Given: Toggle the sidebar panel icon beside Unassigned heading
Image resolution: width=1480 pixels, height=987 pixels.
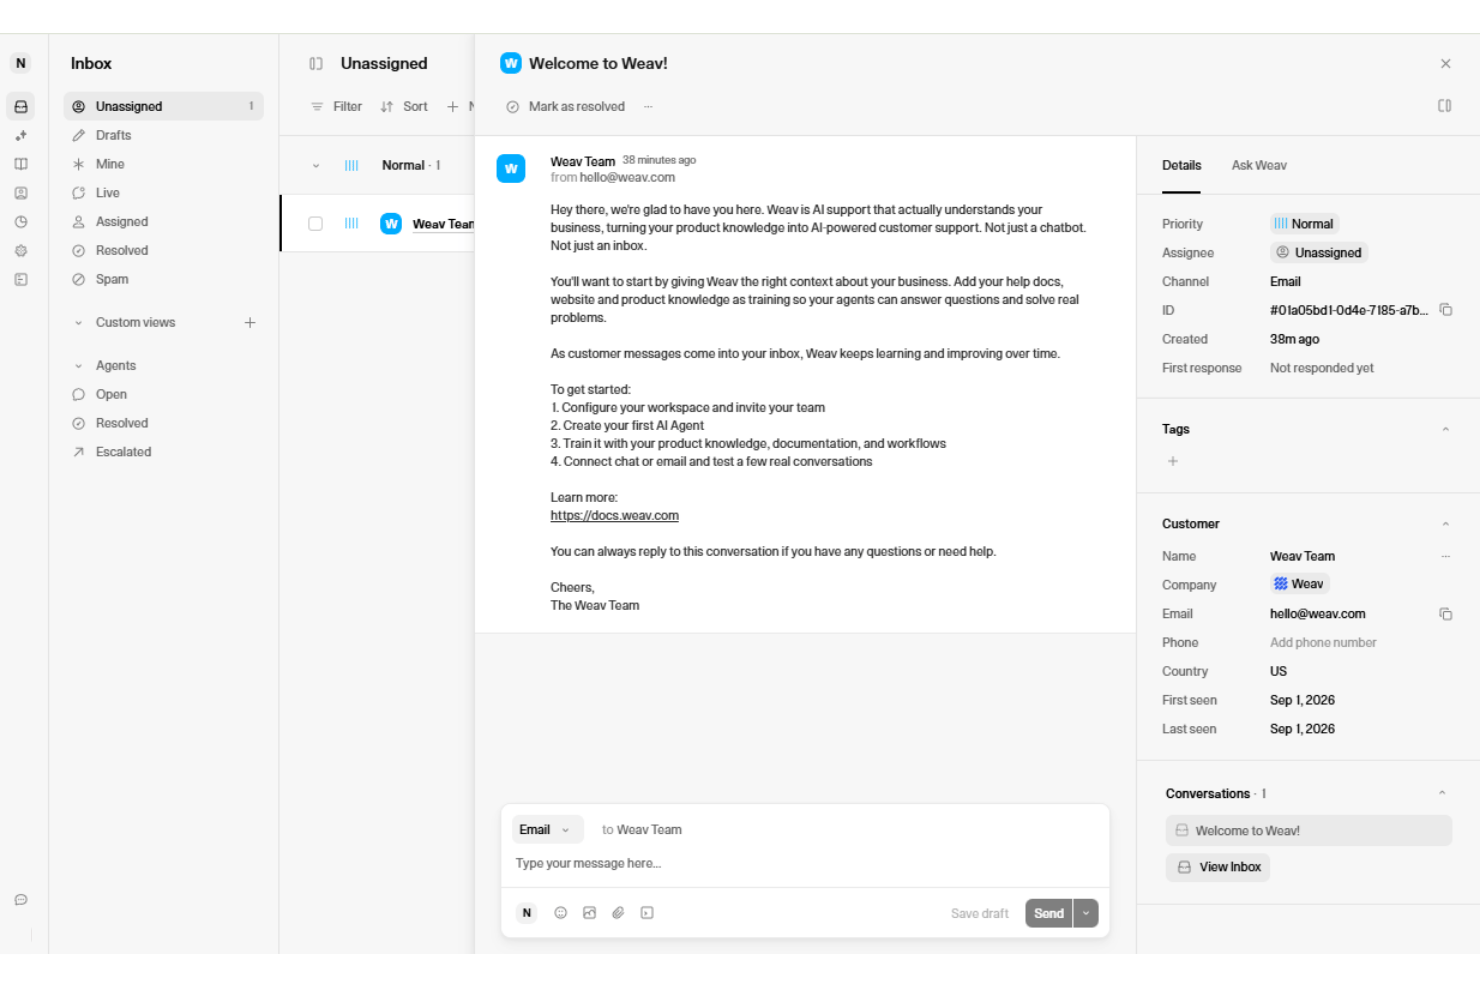Looking at the screenshot, I should point(316,63).
